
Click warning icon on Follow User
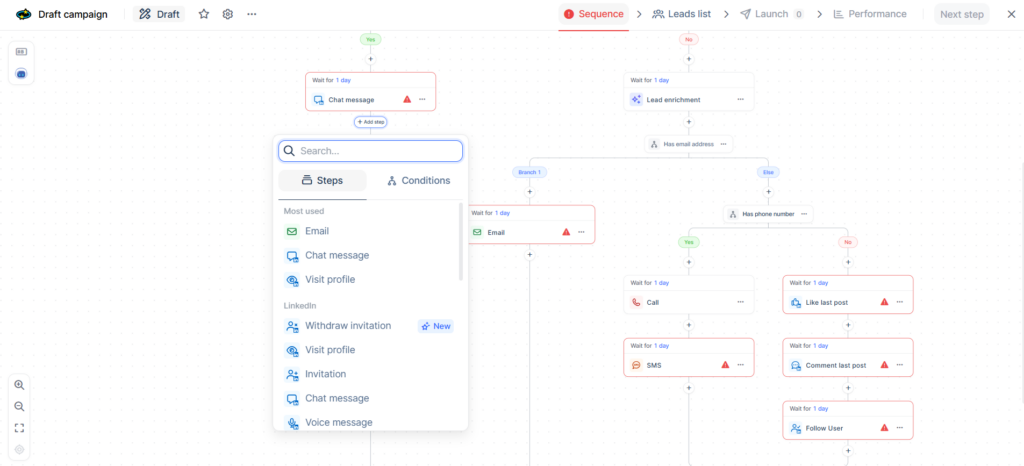[884, 428]
